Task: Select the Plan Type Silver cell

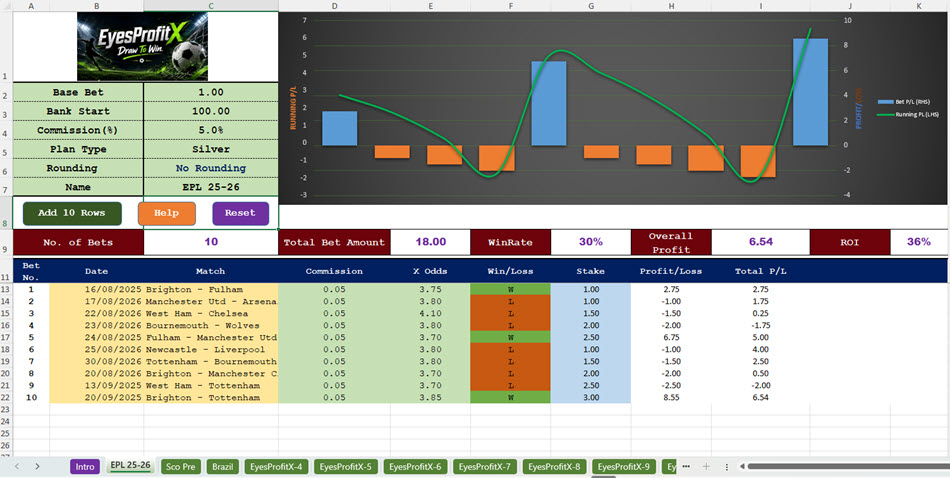Action: click(x=211, y=149)
